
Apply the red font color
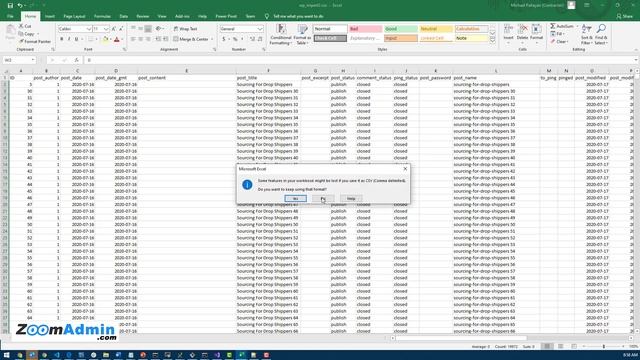pos(117,40)
